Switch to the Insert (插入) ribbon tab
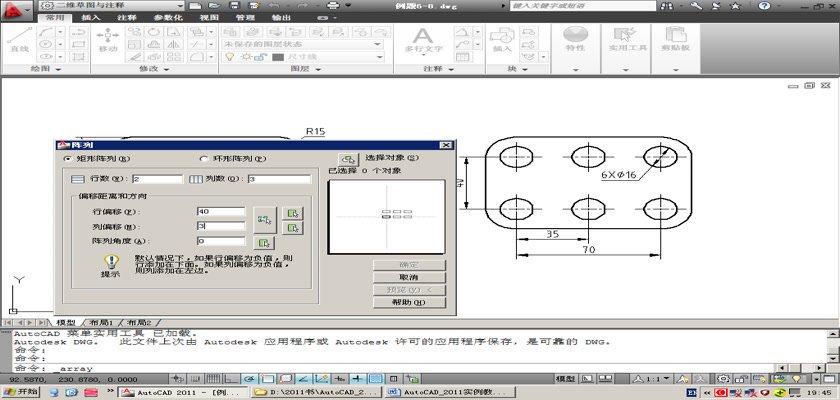 90,17
